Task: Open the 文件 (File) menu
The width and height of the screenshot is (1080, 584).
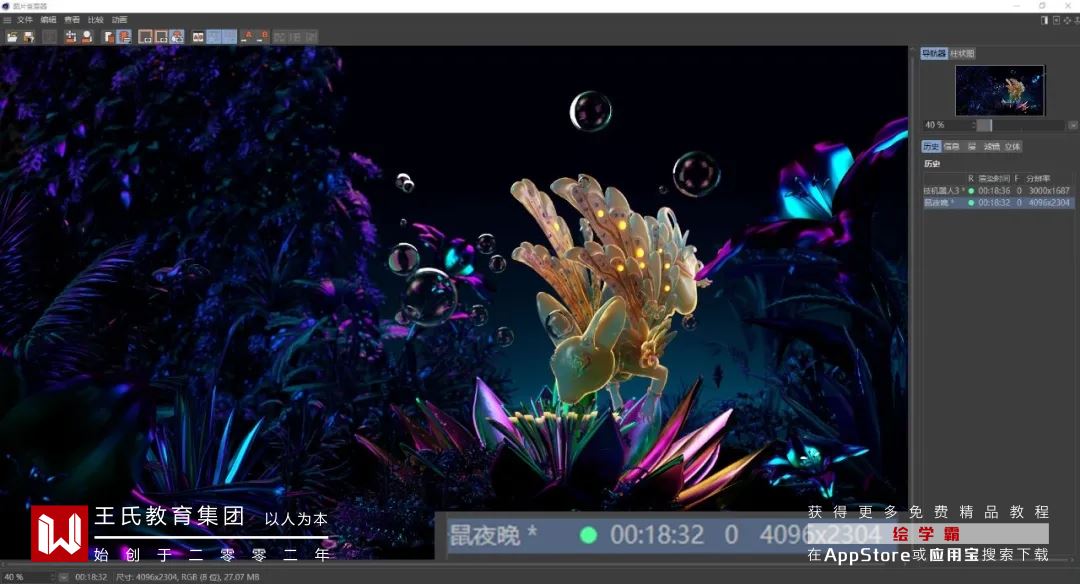Action: [x=25, y=20]
